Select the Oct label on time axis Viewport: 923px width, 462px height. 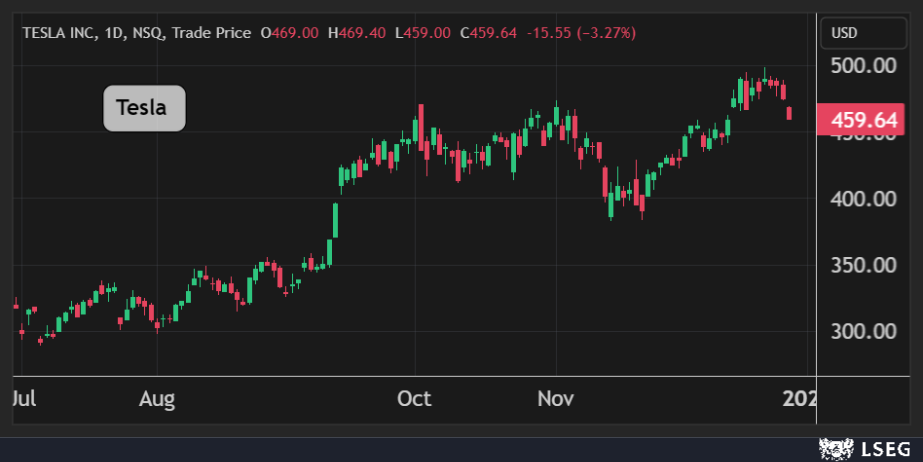click(x=414, y=399)
